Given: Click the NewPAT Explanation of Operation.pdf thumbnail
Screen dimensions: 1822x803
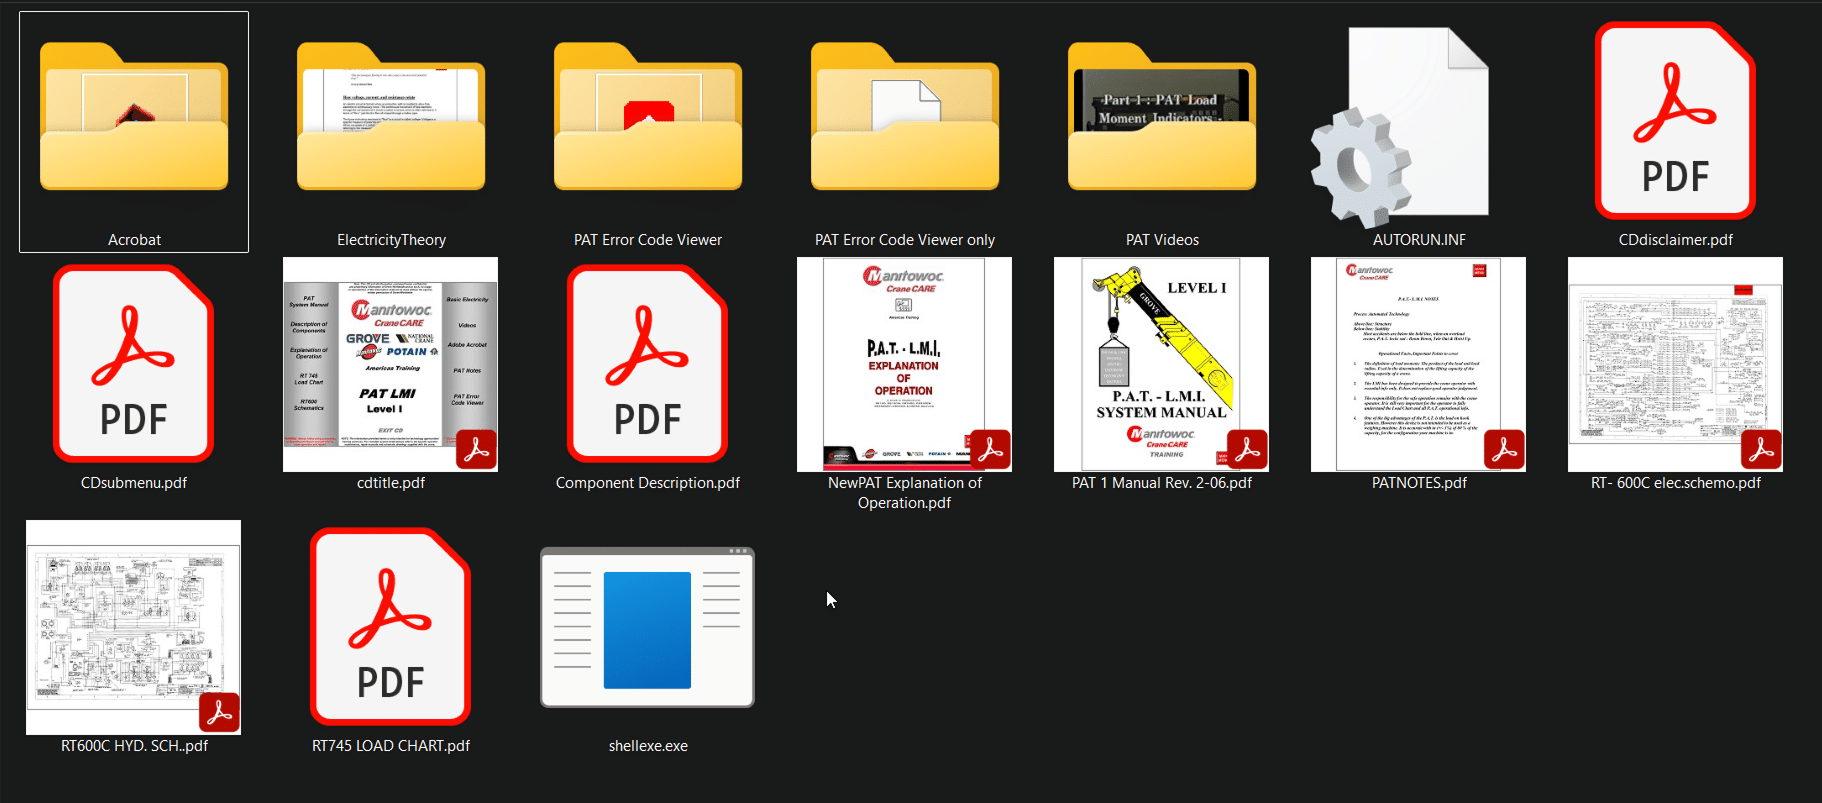Looking at the screenshot, I should coord(905,364).
